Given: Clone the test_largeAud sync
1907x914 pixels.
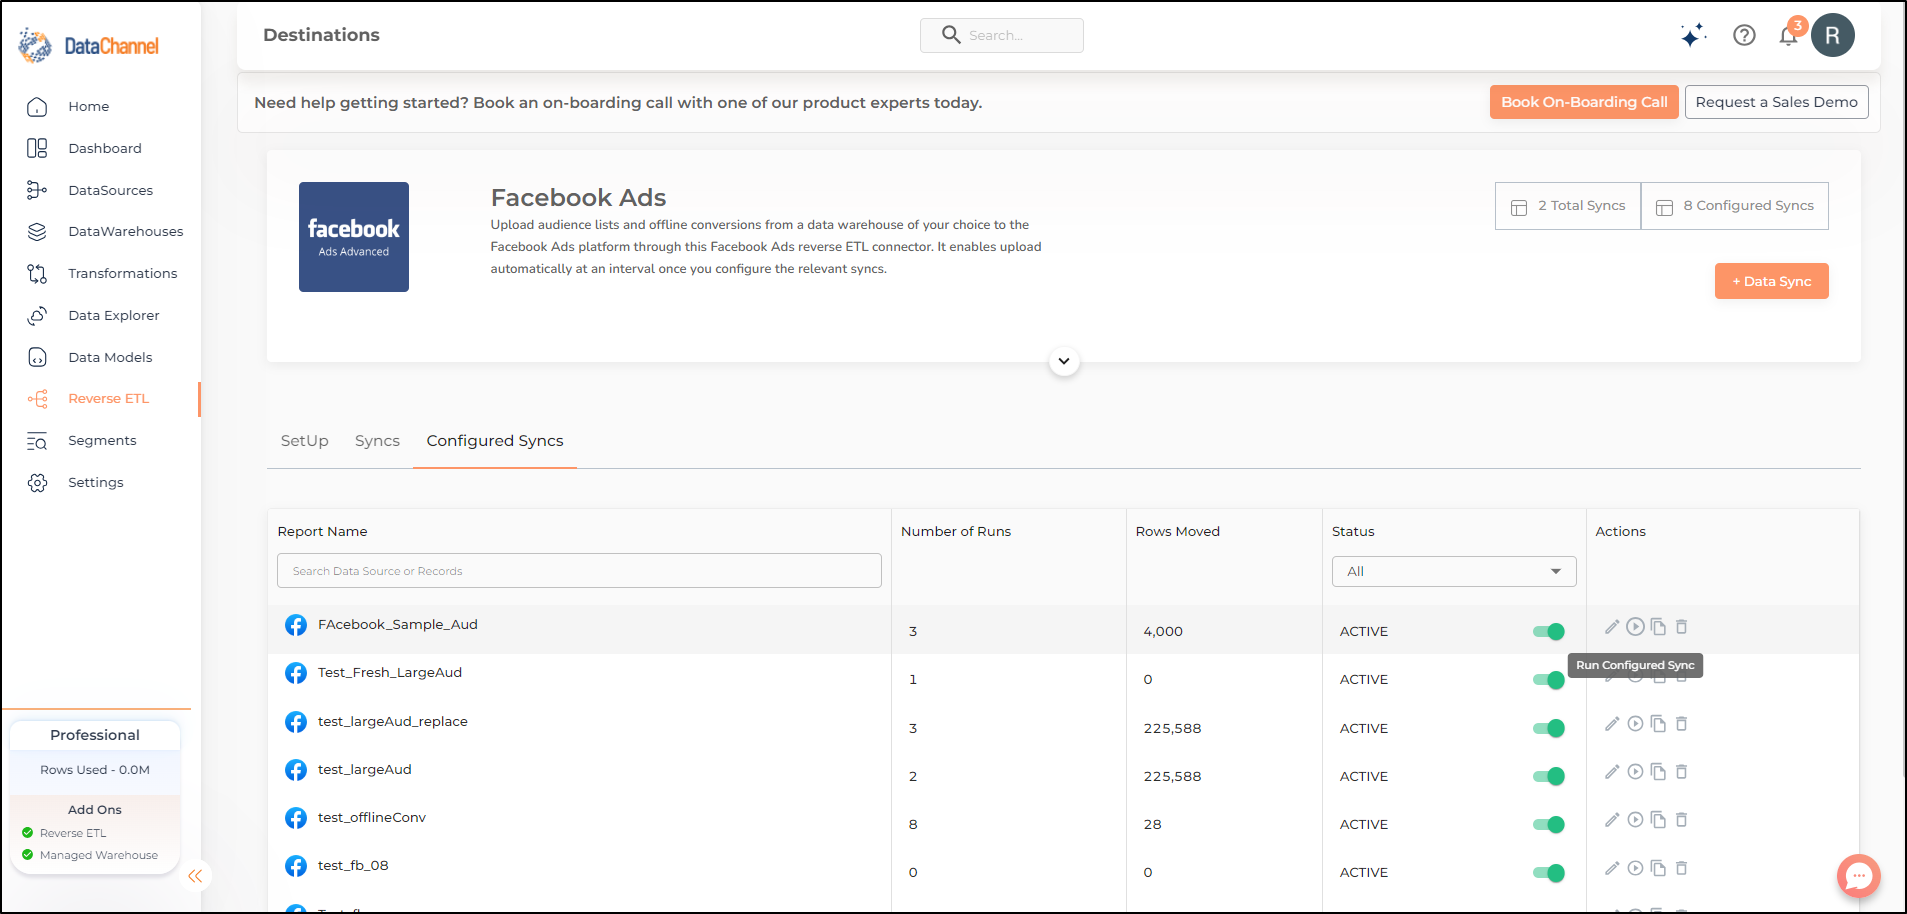Looking at the screenshot, I should coord(1658,772).
